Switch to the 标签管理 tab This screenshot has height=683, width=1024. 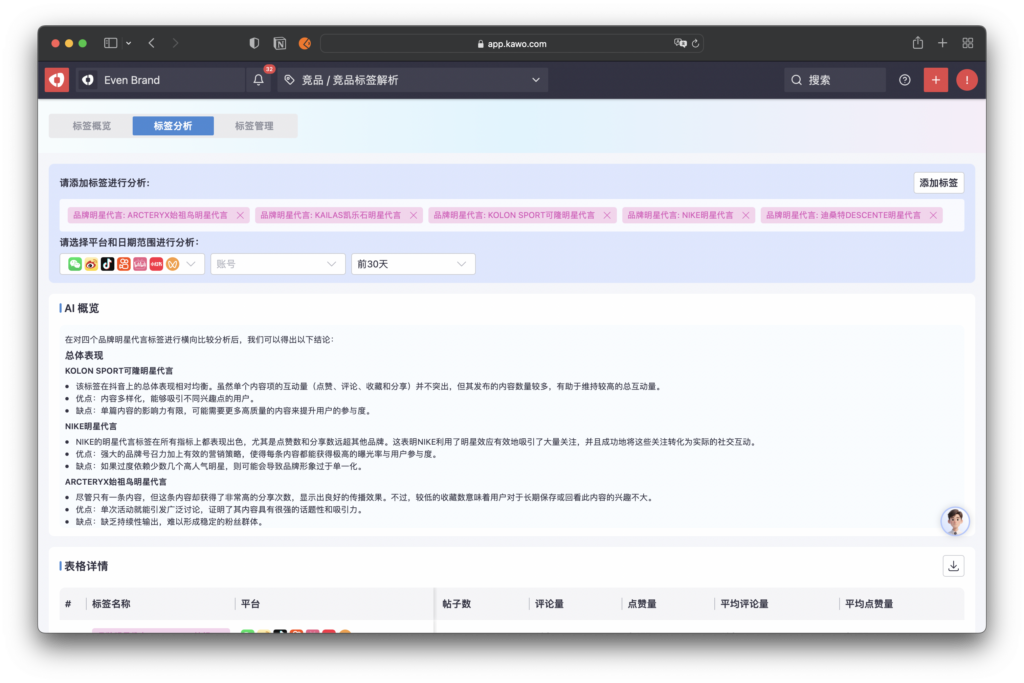[x=254, y=126]
